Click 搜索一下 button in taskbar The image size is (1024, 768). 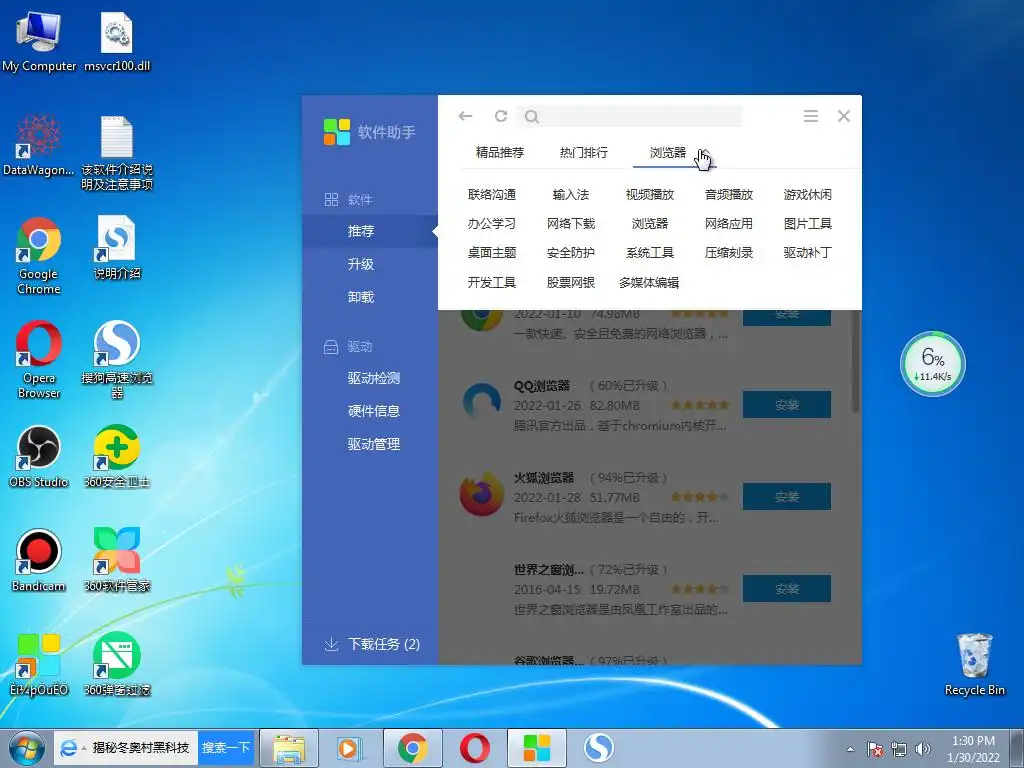(226, 748)
